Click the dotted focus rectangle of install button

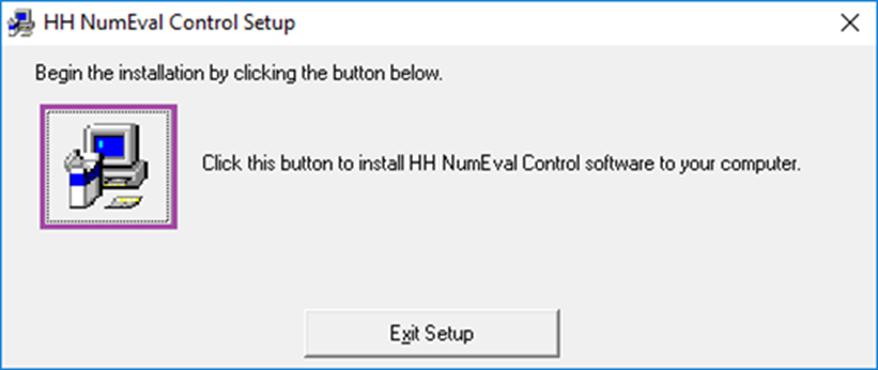coord(109,166)
